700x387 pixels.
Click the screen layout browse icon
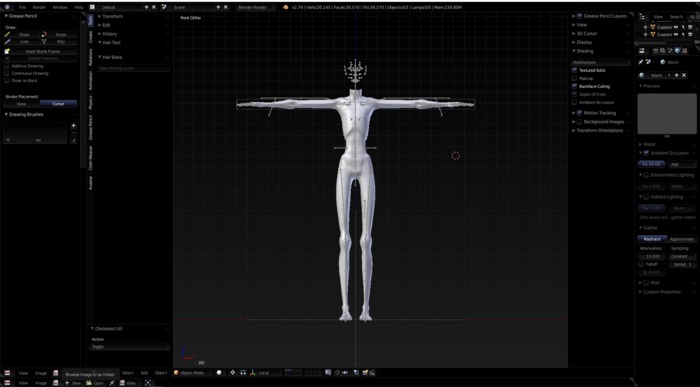92,7
